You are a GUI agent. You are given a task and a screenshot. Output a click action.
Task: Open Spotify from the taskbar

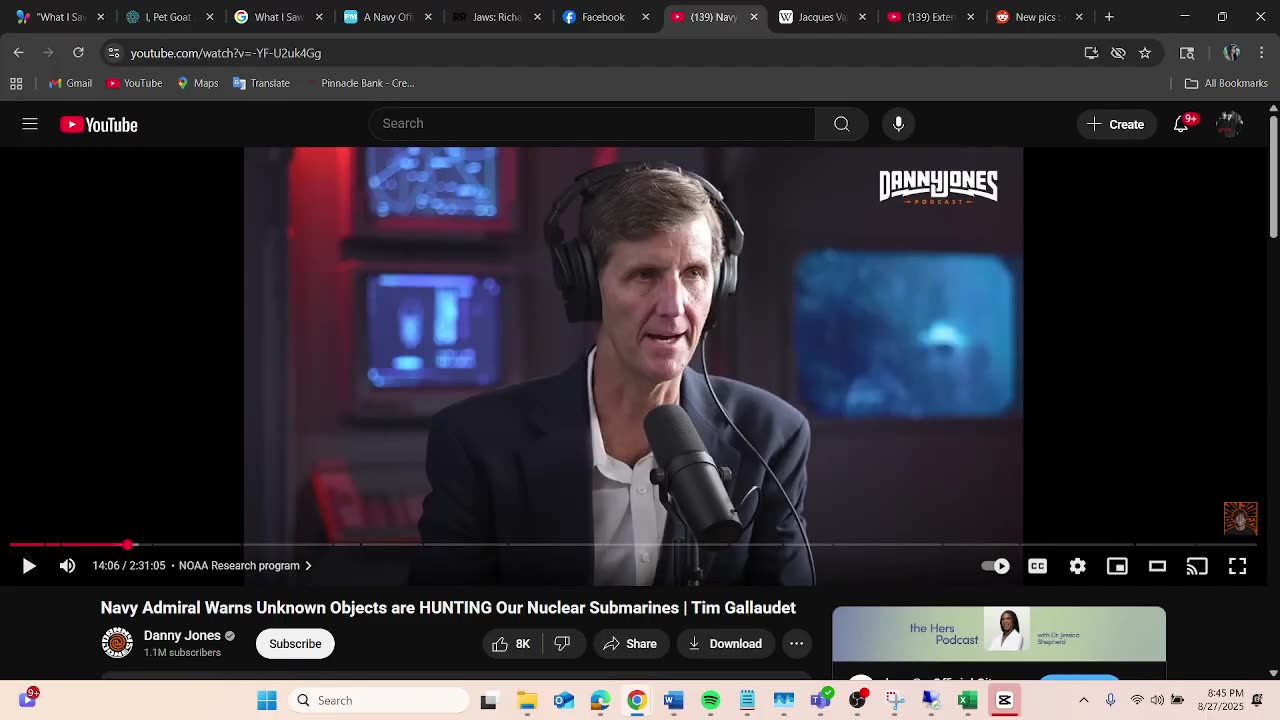point(711,701)
